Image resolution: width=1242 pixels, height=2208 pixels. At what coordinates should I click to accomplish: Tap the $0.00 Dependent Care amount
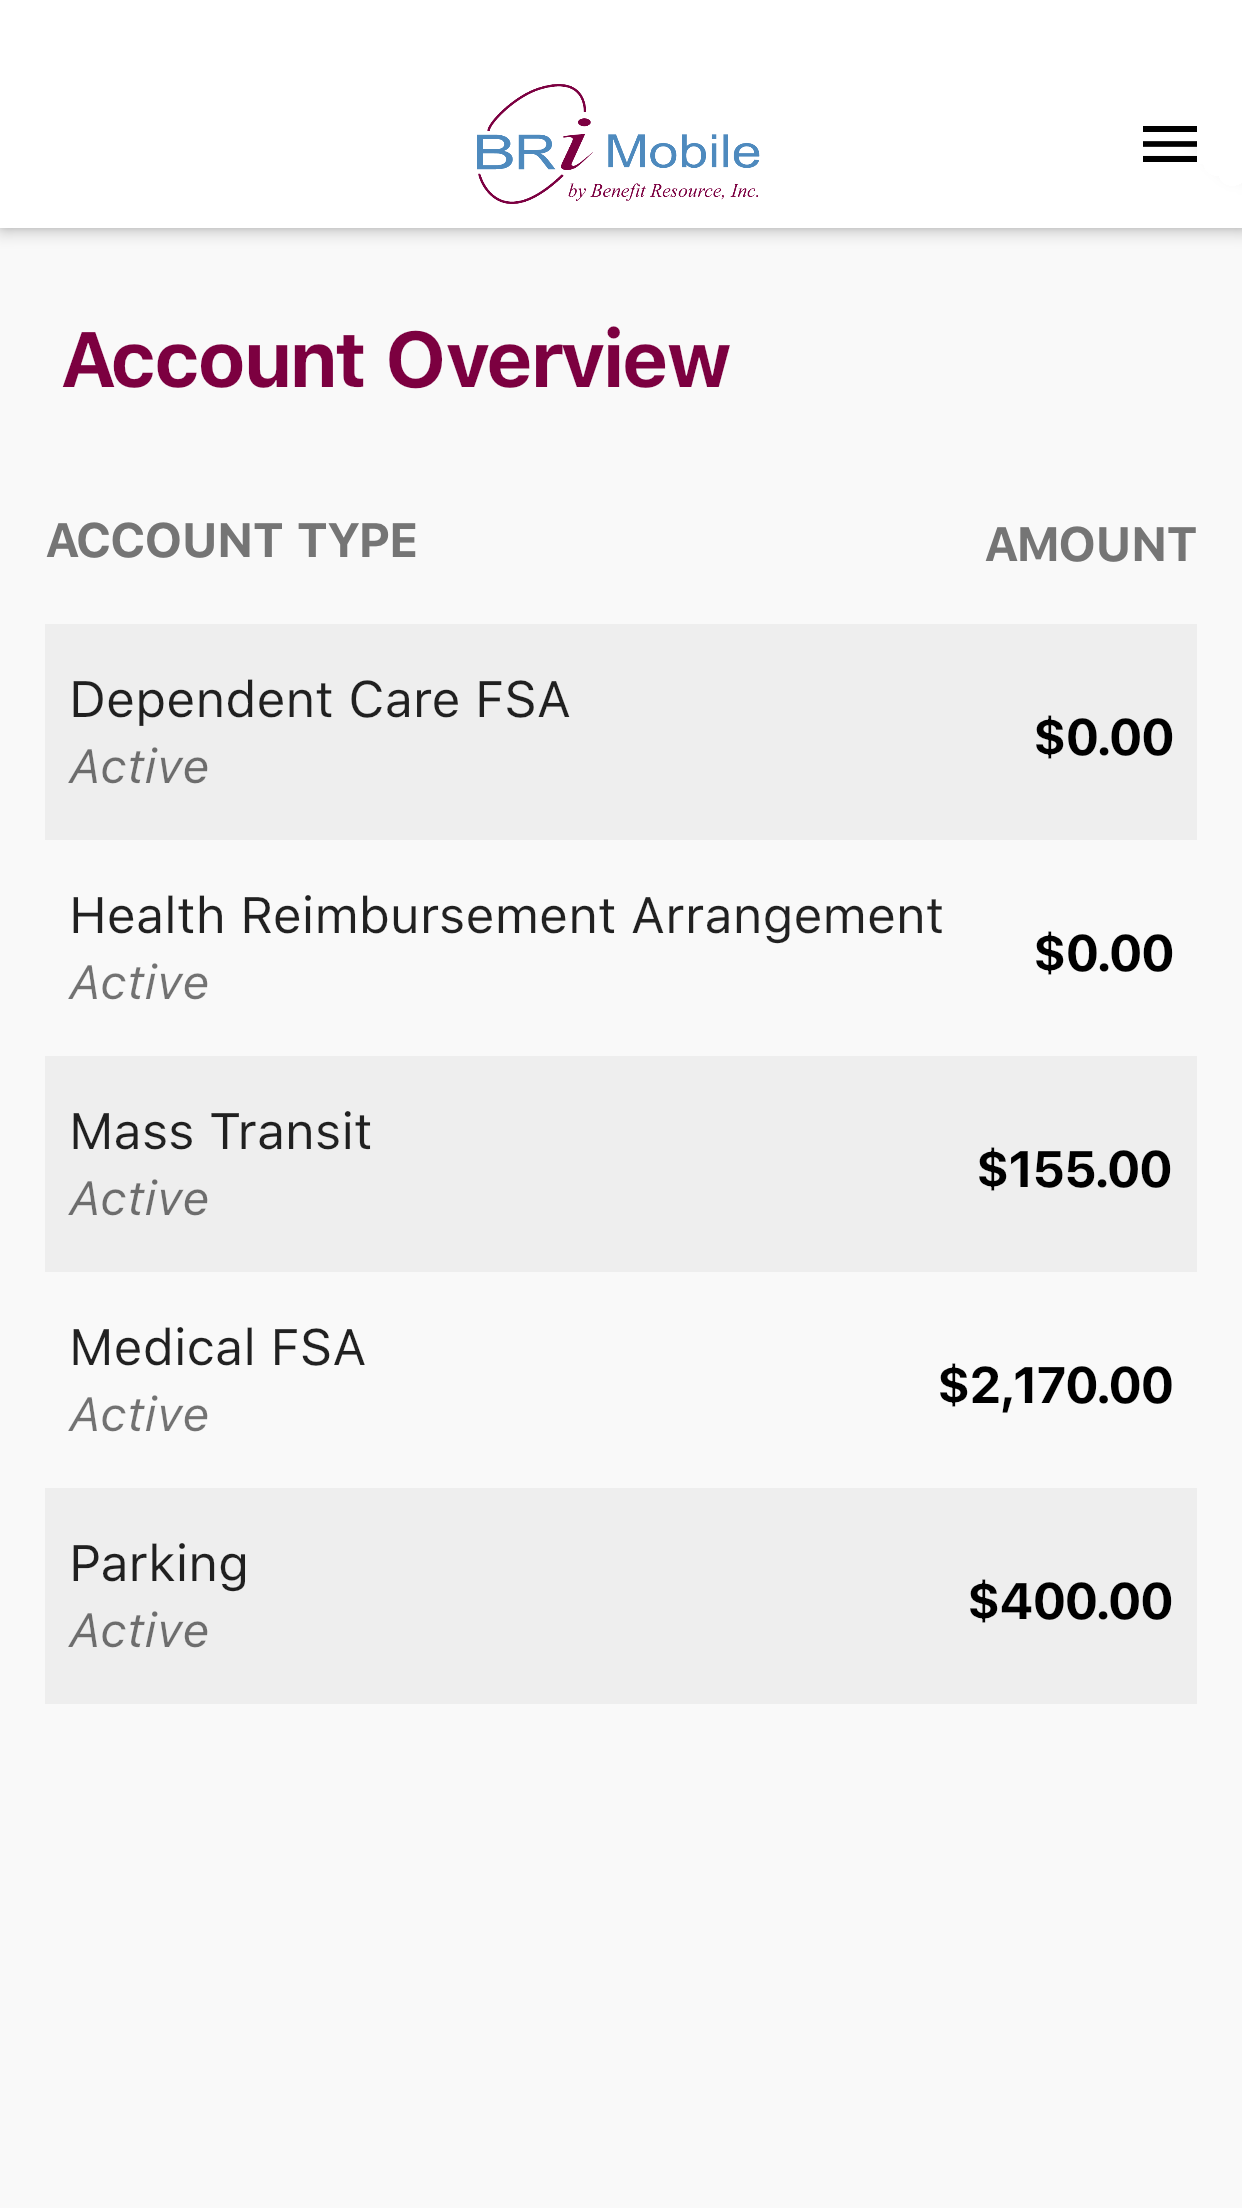pos(1103,737)
